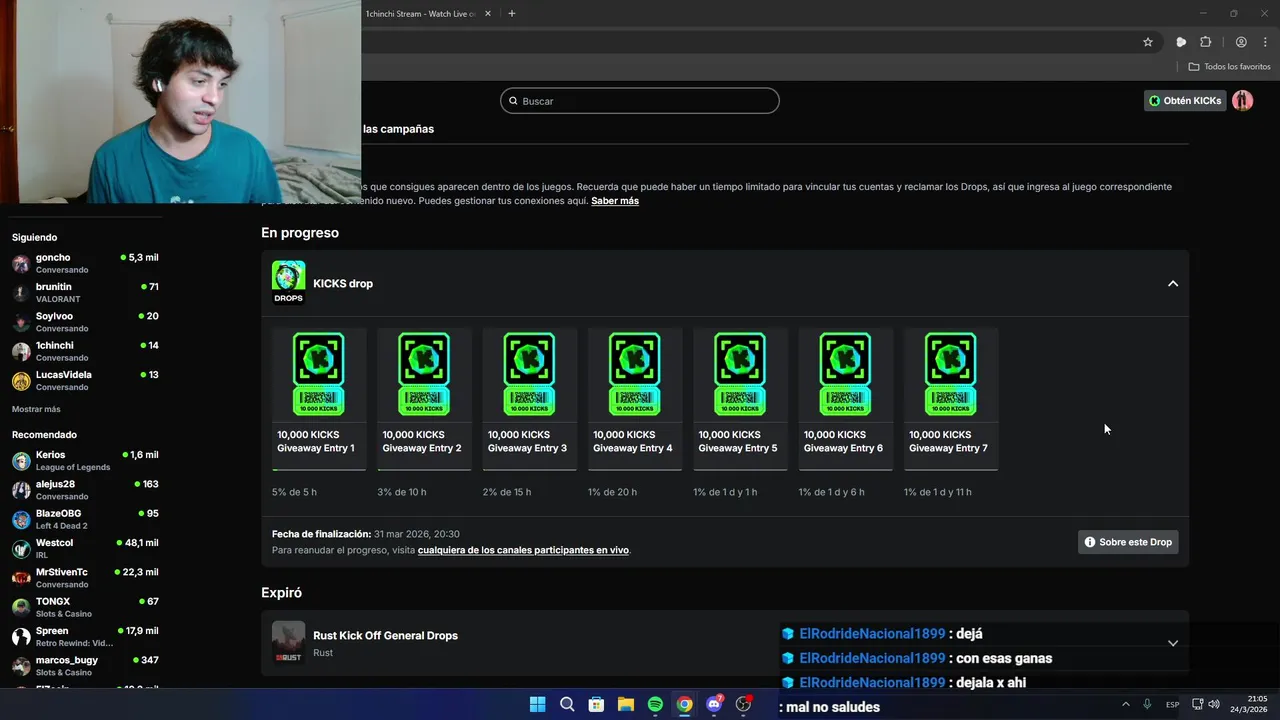Open File Explorer from taskbar
This screenshot has height=720, width=1280.
pyautogui.click(x=625, y=704)
